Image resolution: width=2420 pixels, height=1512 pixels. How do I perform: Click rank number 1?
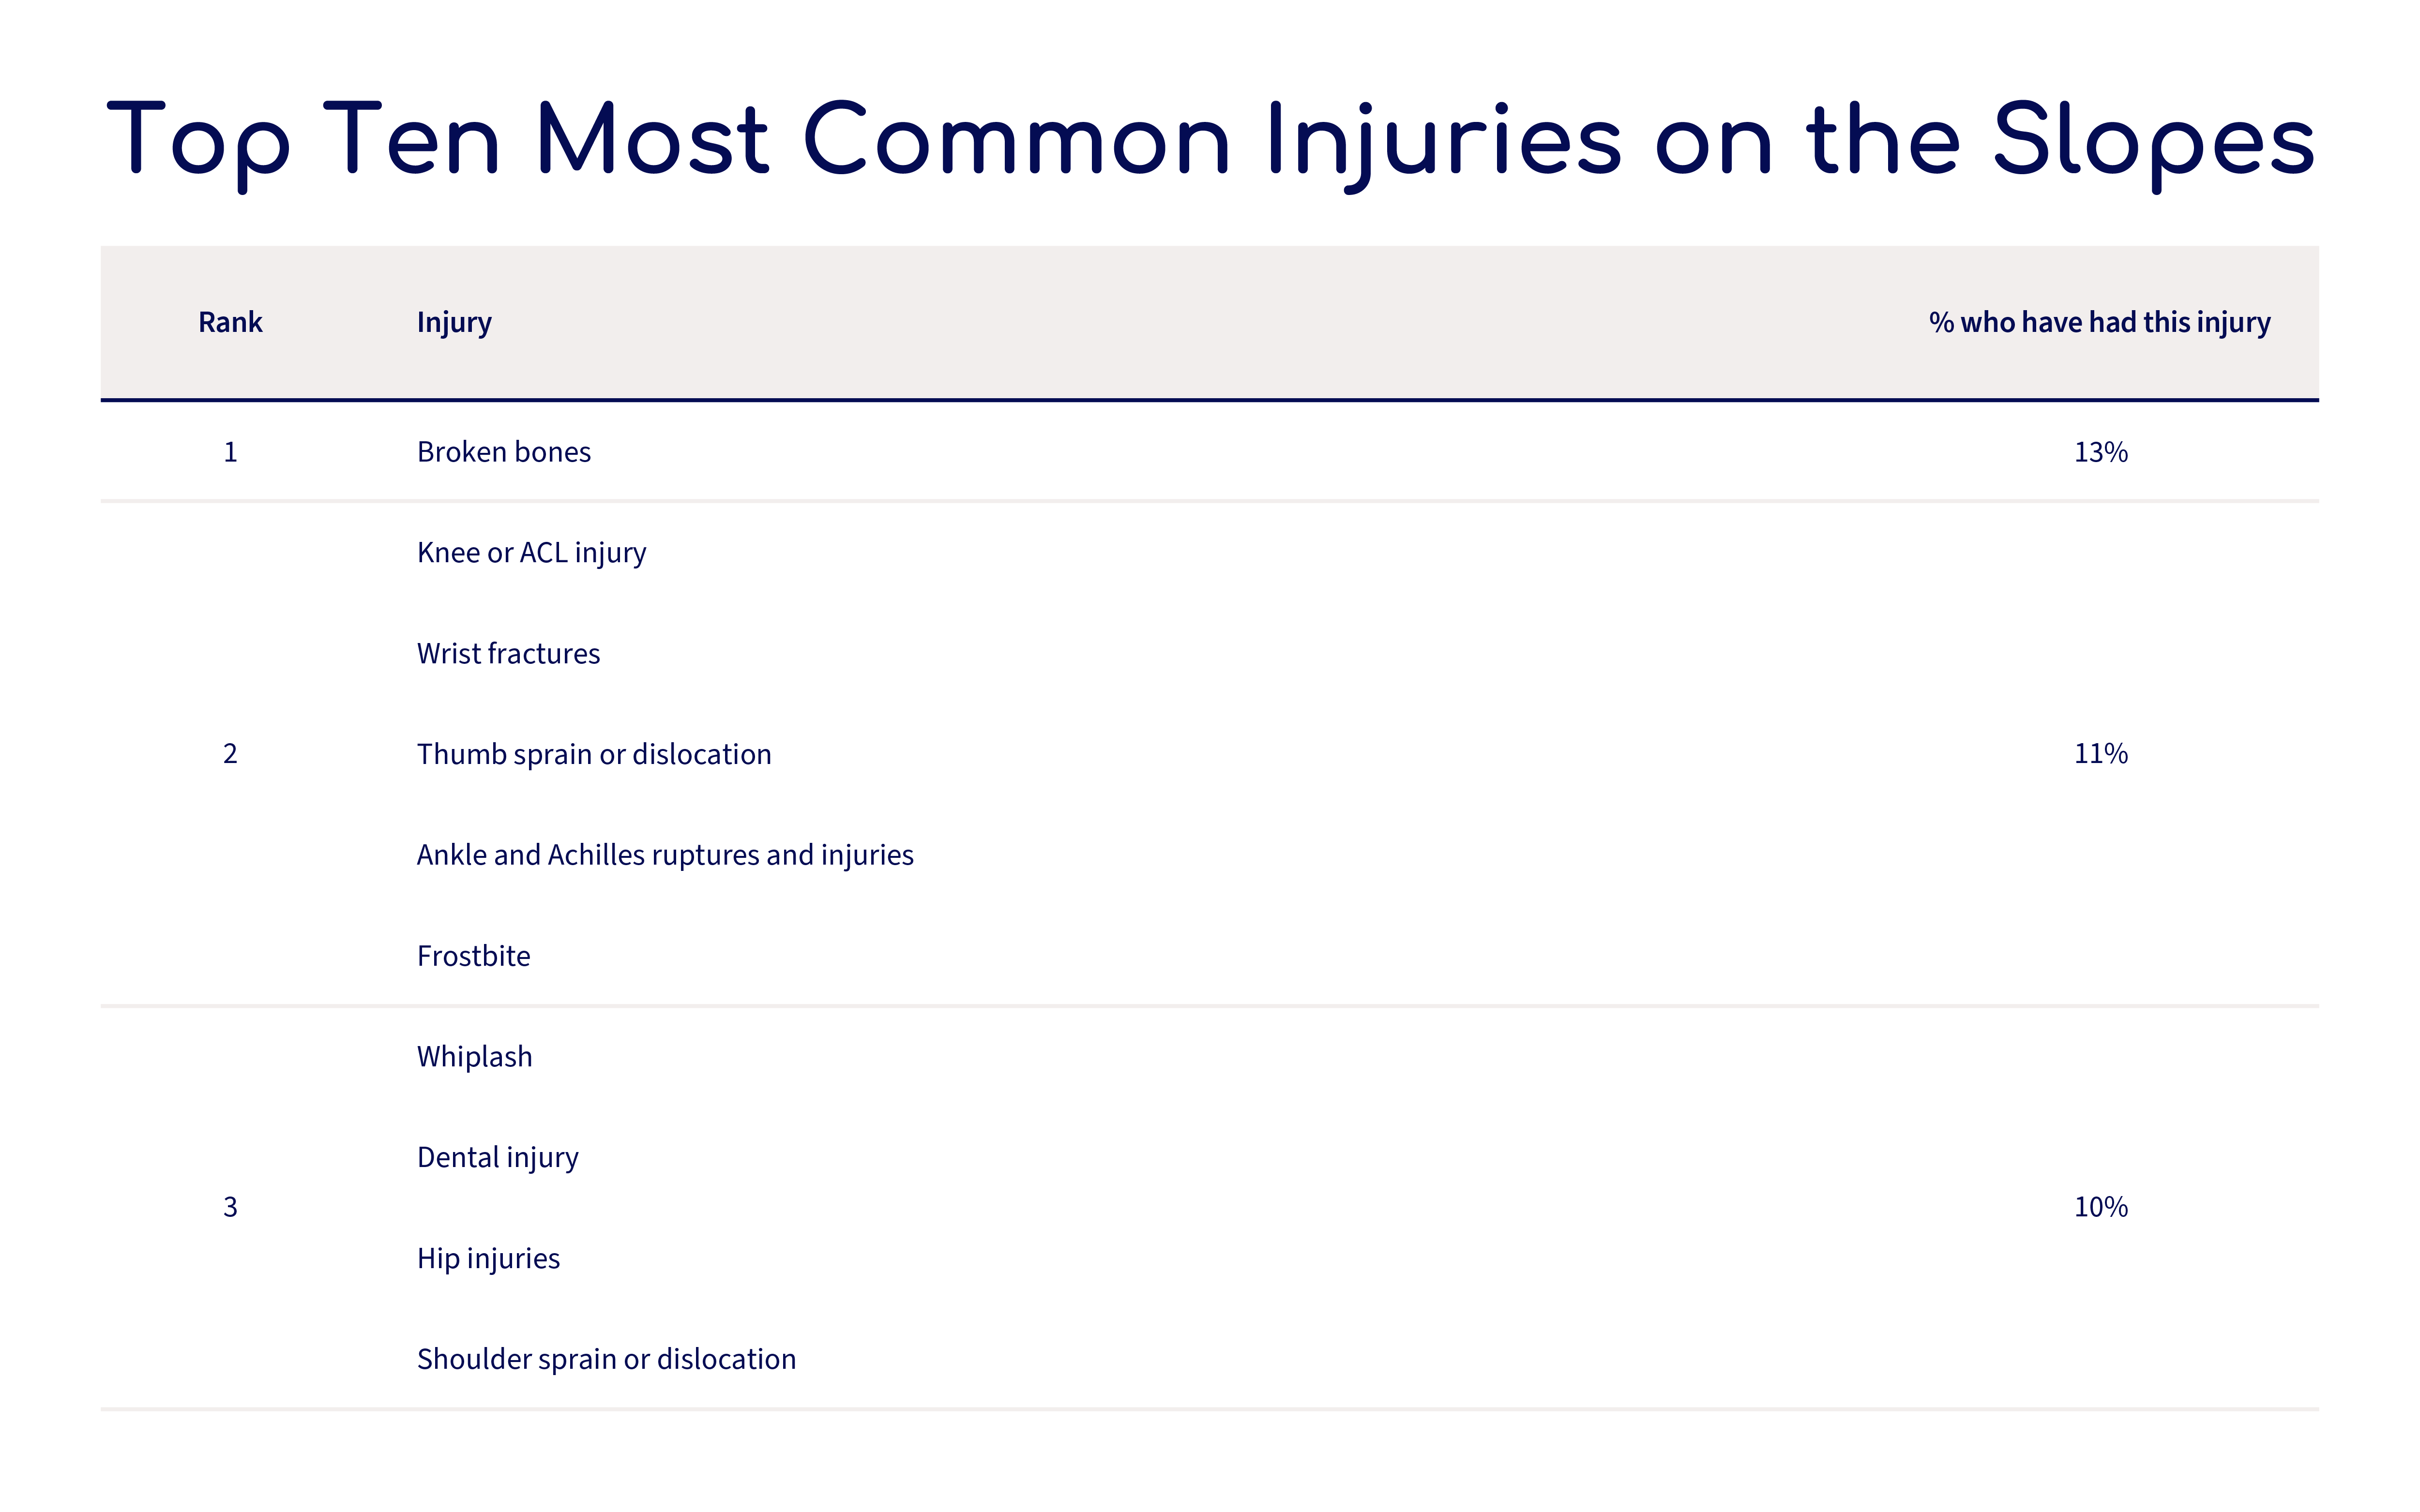click(x=230, y=452)
